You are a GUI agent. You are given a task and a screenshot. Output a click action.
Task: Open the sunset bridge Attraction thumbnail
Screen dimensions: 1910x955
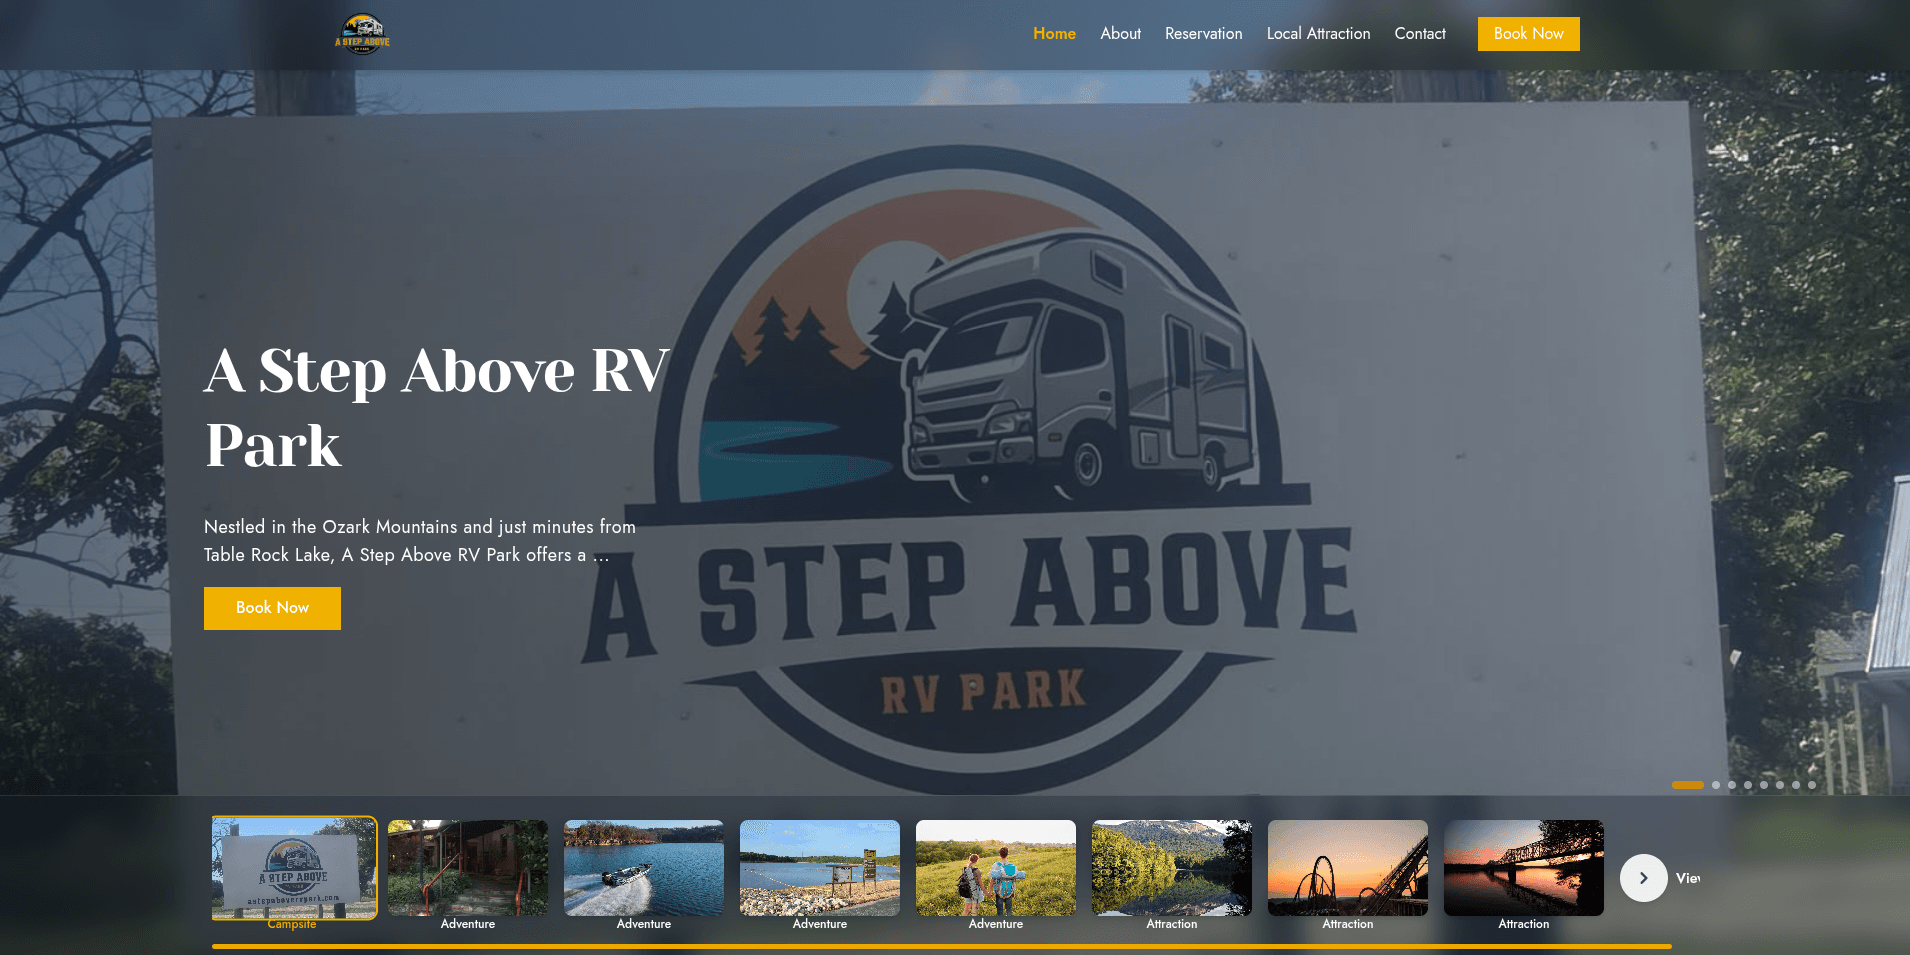coord(1523,868)
